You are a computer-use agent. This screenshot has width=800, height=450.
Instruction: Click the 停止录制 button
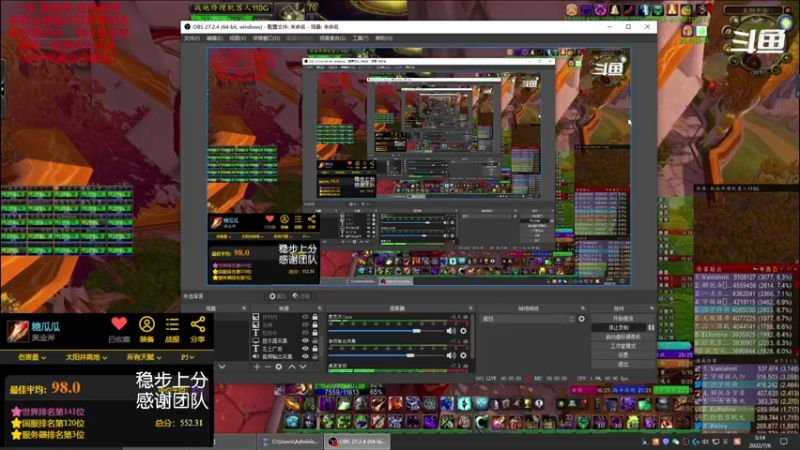pyautogui.click(x=618, y=328)
